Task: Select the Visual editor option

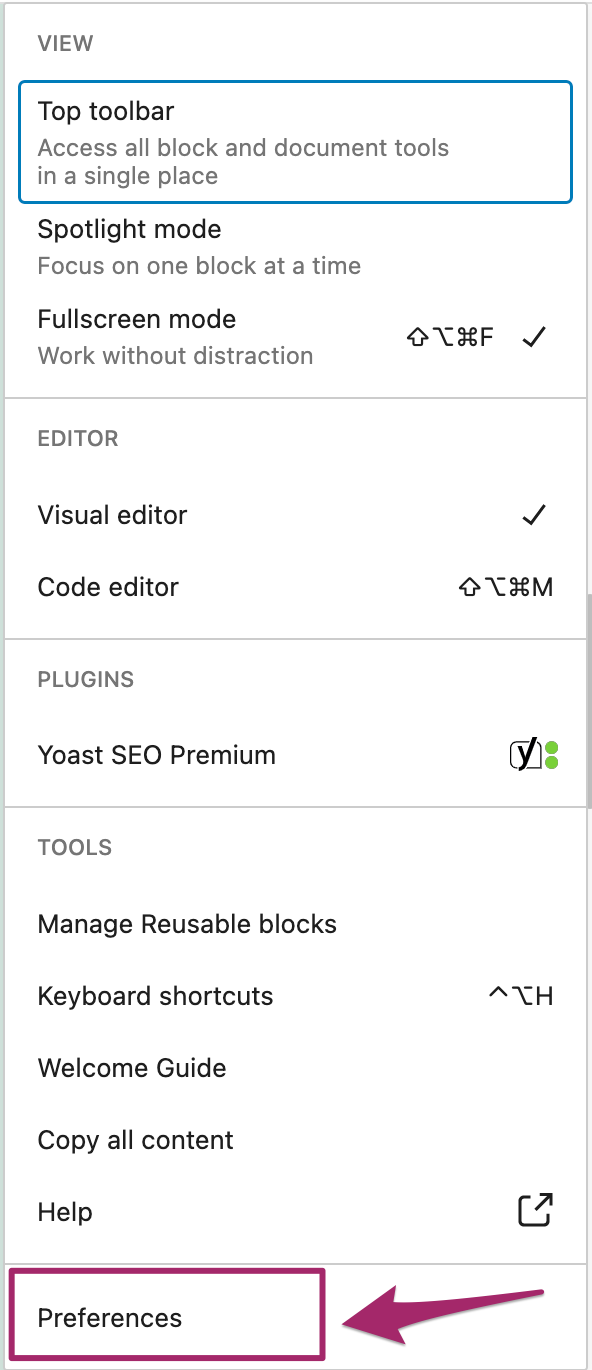Action: 295,515
